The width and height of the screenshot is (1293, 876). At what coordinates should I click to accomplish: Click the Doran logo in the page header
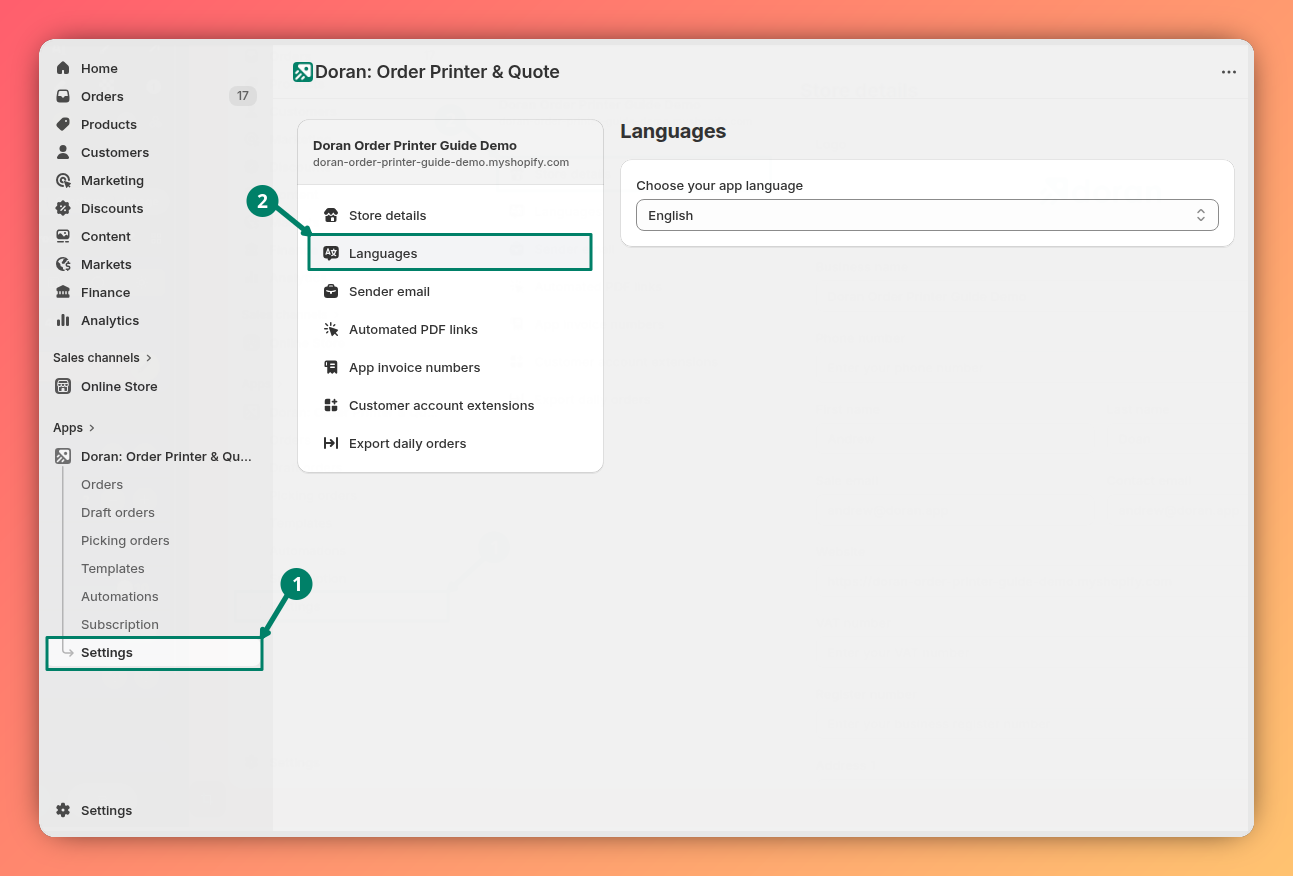[x=302, y=72]
